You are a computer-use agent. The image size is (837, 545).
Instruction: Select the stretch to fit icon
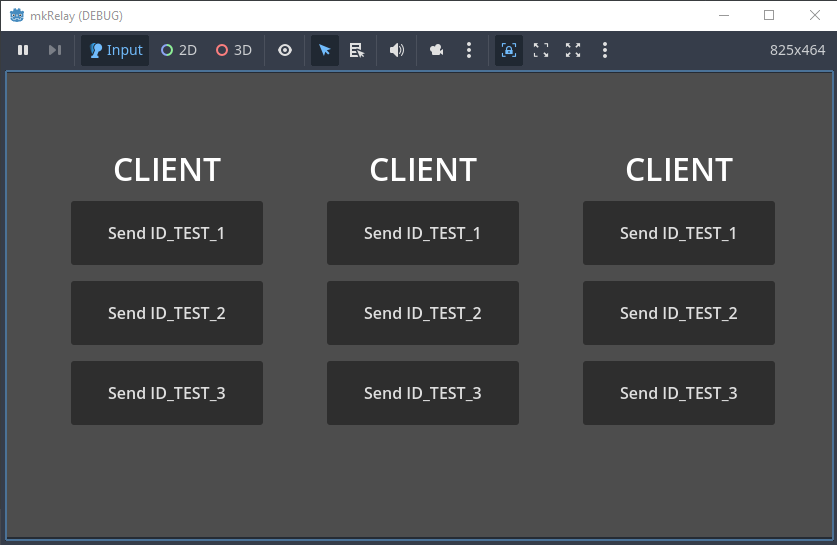click(573, 50)
